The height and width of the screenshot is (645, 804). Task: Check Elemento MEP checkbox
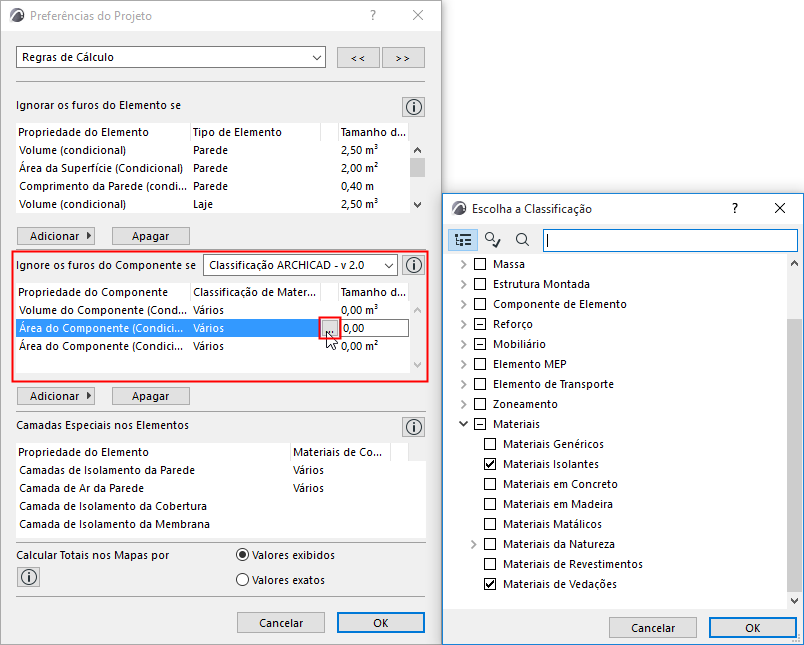pyautogui.click(x=480, y=364)
